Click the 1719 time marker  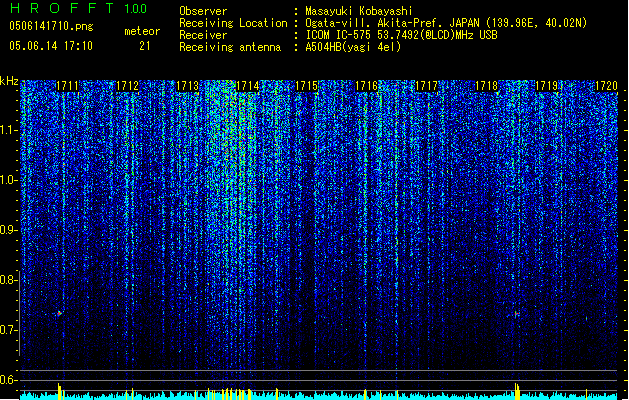(x=547, y=86)
